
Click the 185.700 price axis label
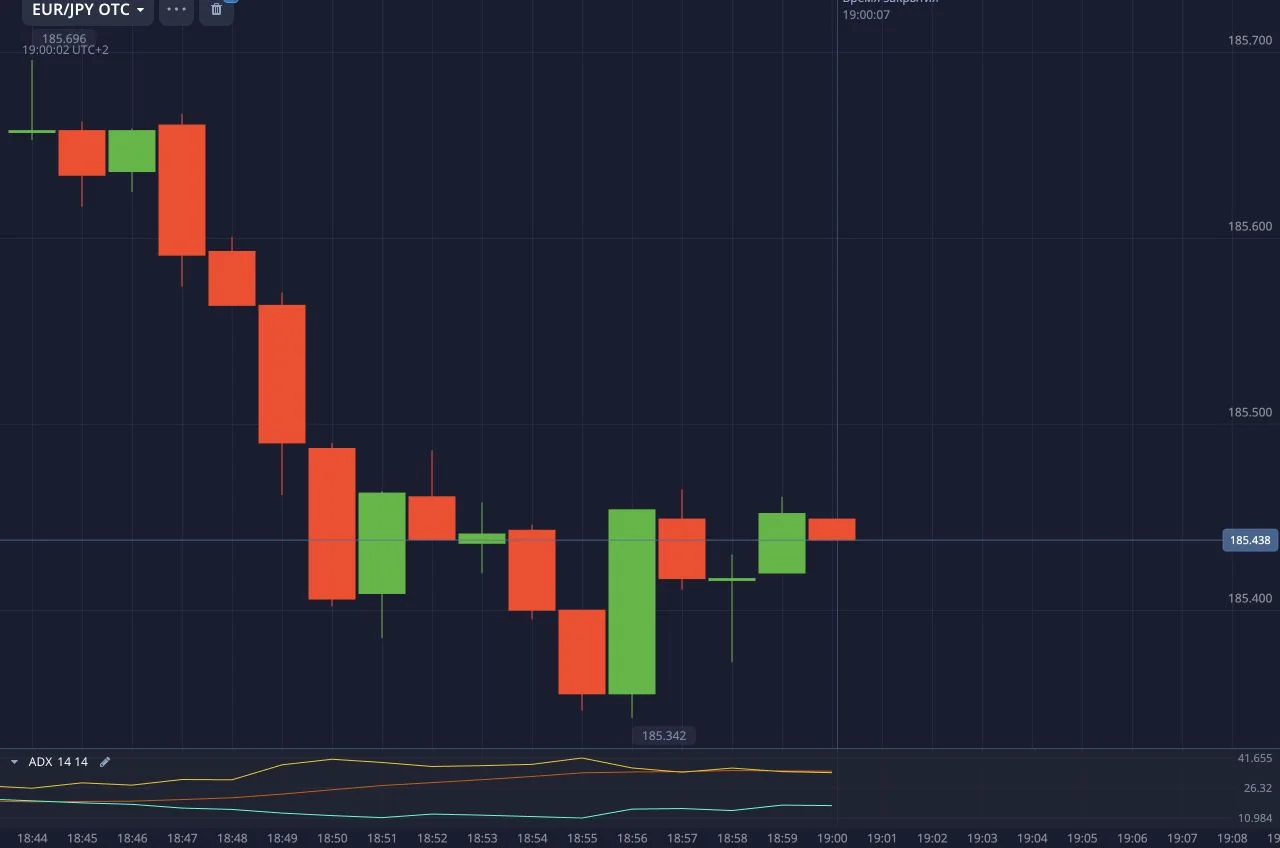(1250, 41)
